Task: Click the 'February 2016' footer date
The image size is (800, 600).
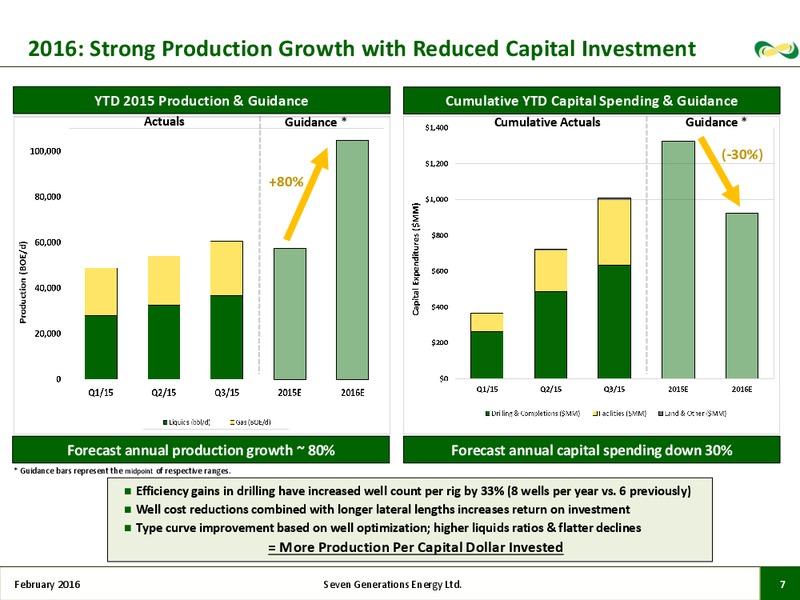Action: point(47,584)
